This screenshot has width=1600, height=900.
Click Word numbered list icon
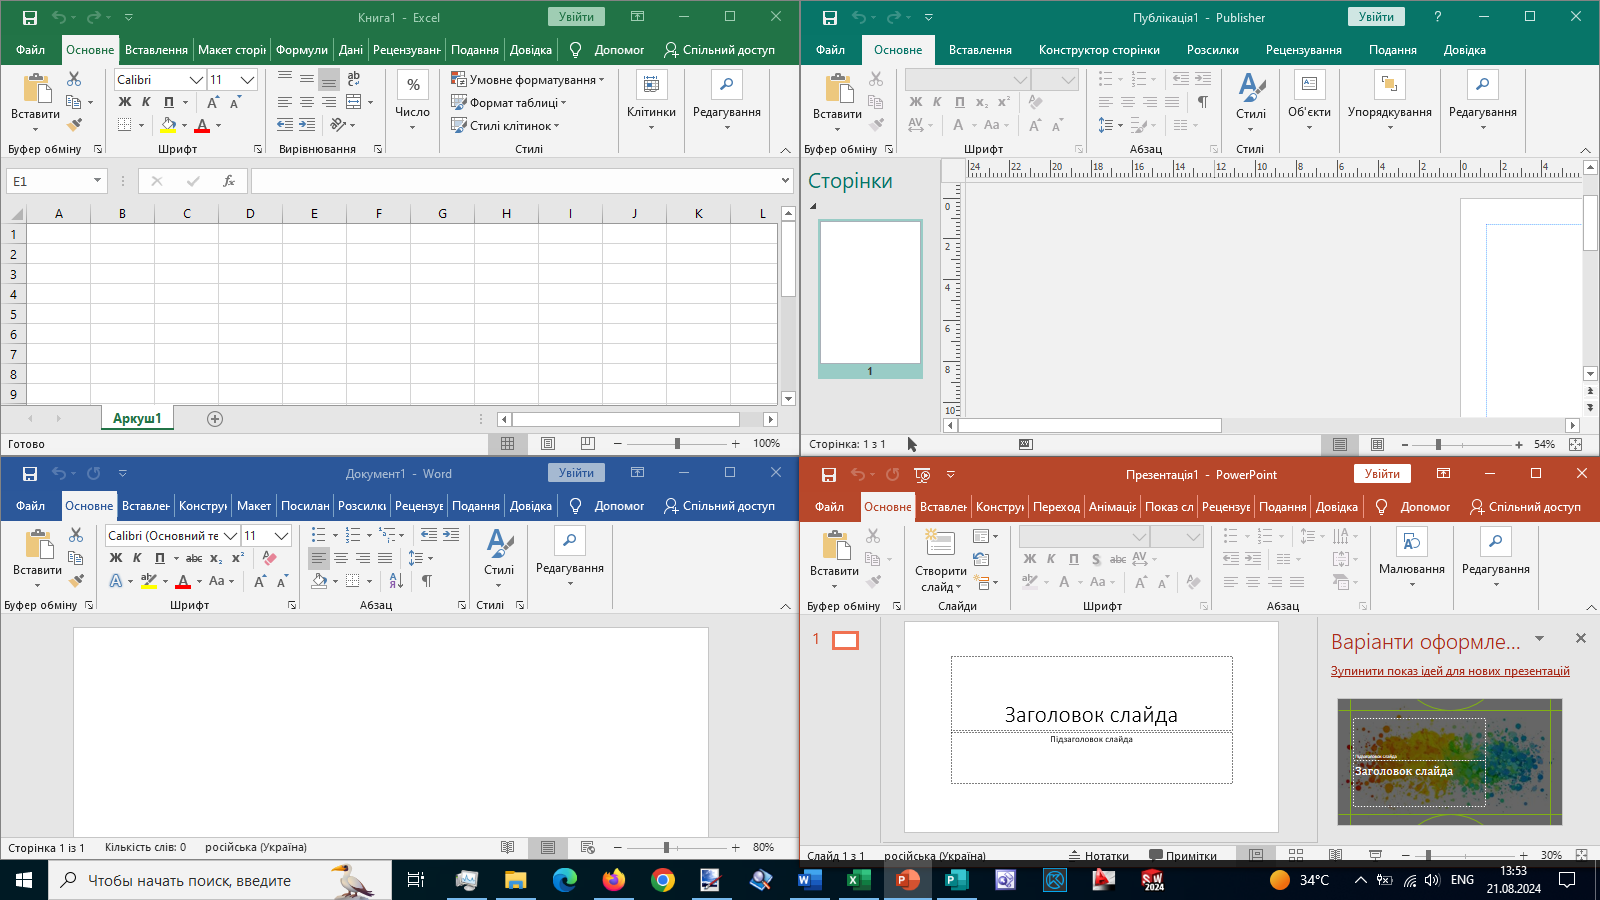pos(352,535)
